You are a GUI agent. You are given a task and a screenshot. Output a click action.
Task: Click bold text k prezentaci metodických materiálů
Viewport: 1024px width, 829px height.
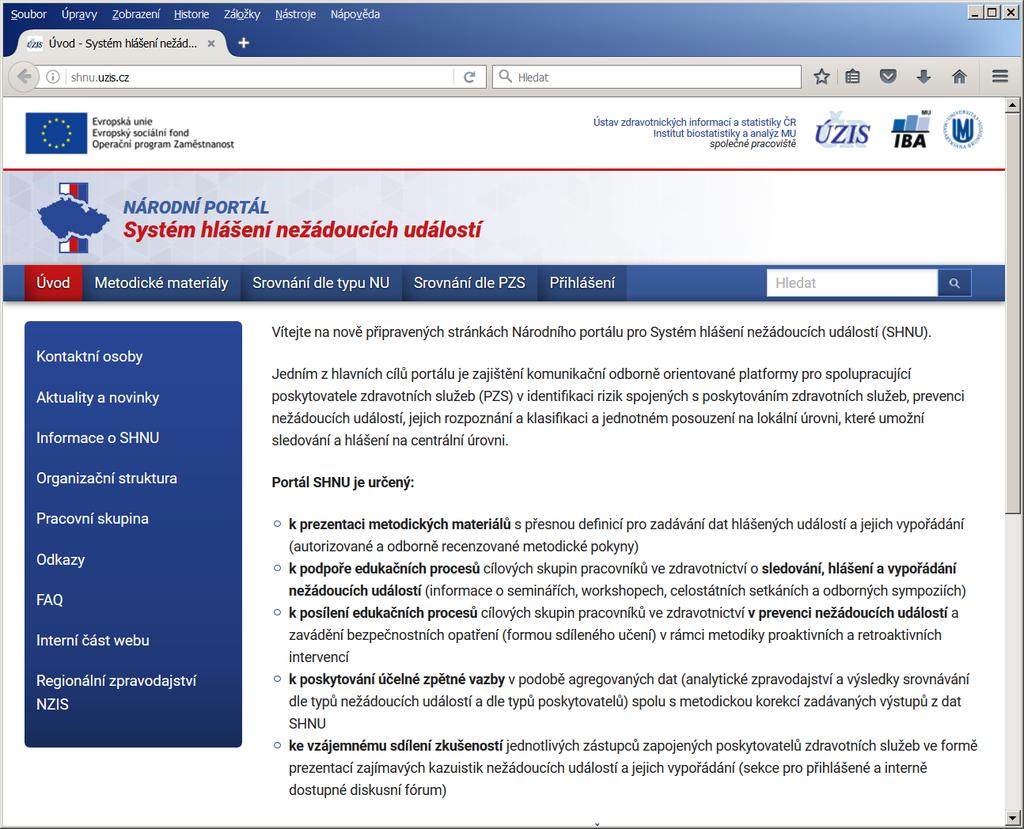(400, 524)
